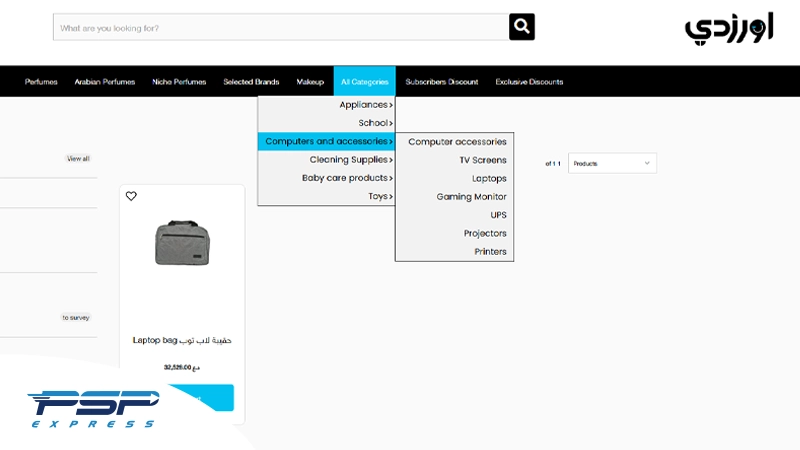The image size is (800, 450).
Task: Select Makeup in the nav bar
Action: pos(310,82)
